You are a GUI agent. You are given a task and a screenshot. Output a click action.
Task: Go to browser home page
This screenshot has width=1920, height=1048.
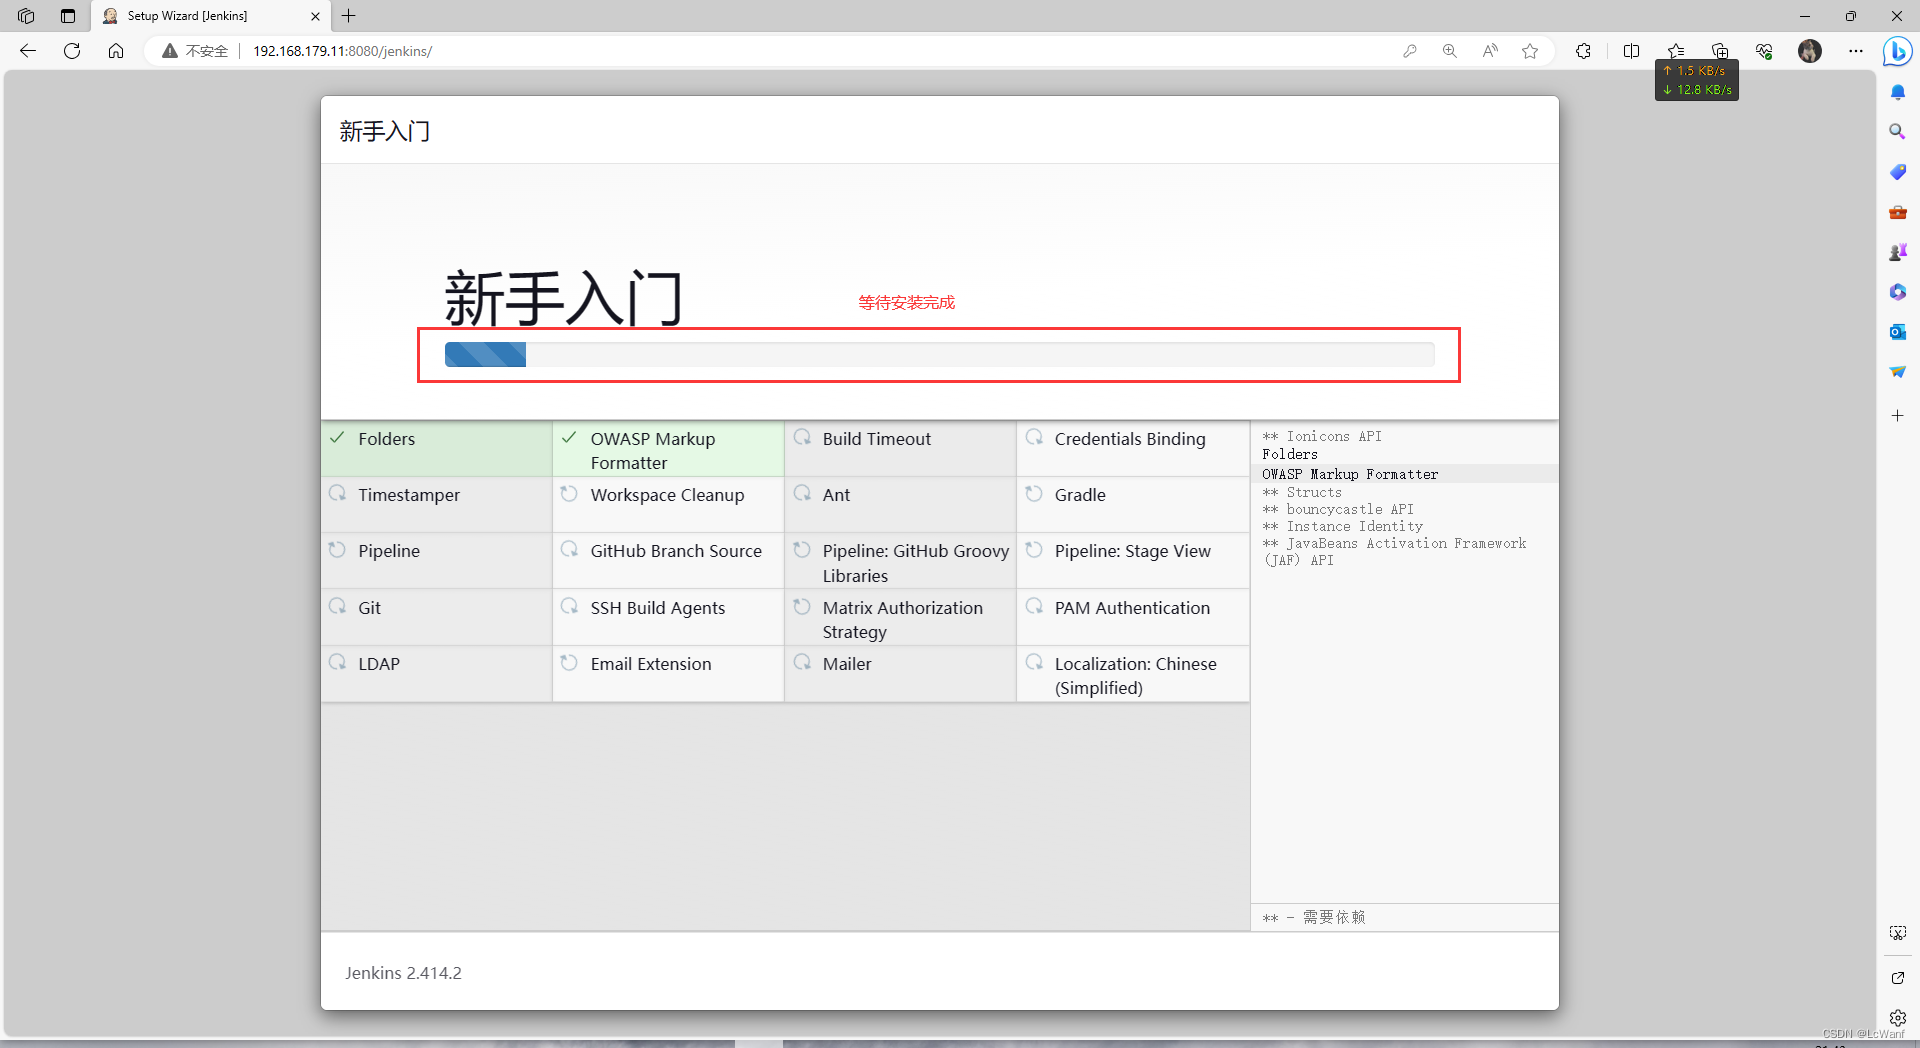click(116, 51)
